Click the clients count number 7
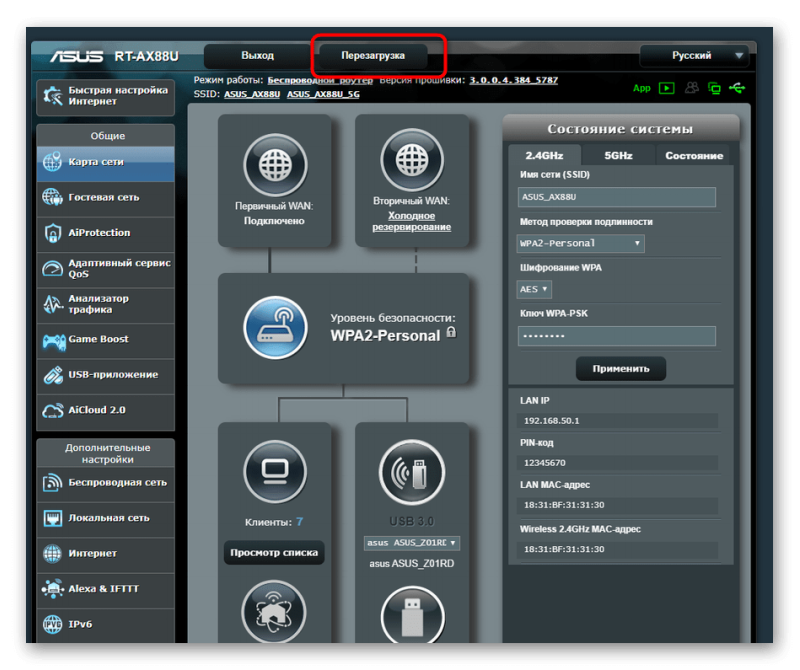Screen dimensions: 800x670 (x=299, y=522)
